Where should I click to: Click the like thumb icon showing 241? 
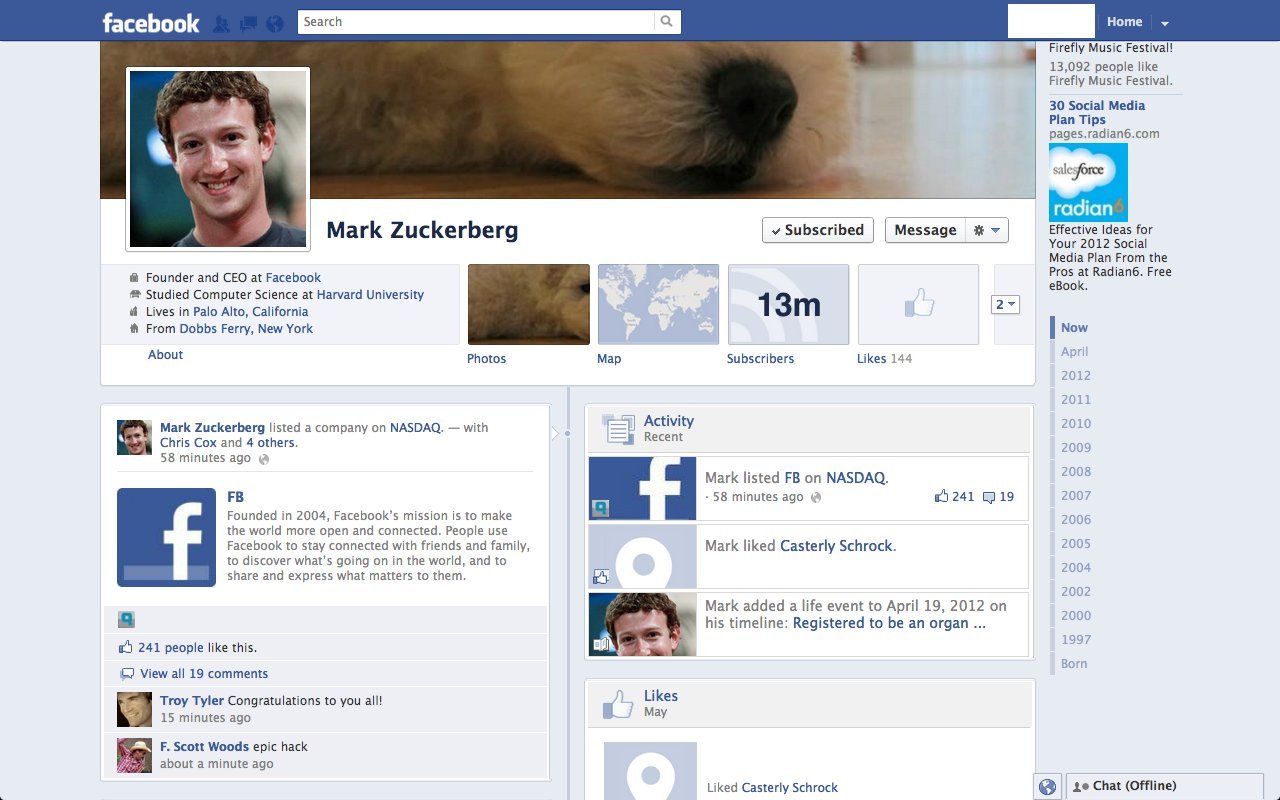[941, 496]
